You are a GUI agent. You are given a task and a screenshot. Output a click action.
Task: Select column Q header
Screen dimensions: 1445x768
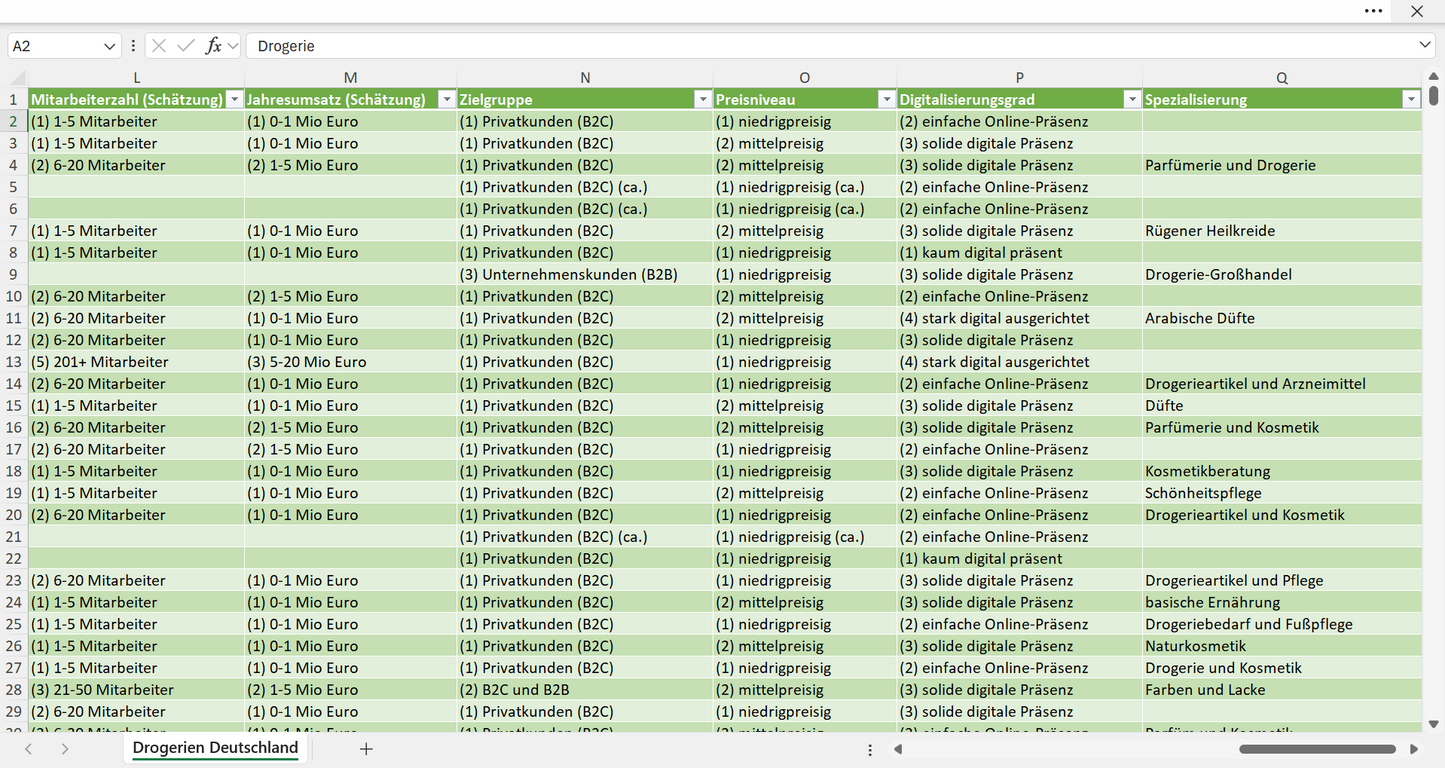pos(1282,78)
